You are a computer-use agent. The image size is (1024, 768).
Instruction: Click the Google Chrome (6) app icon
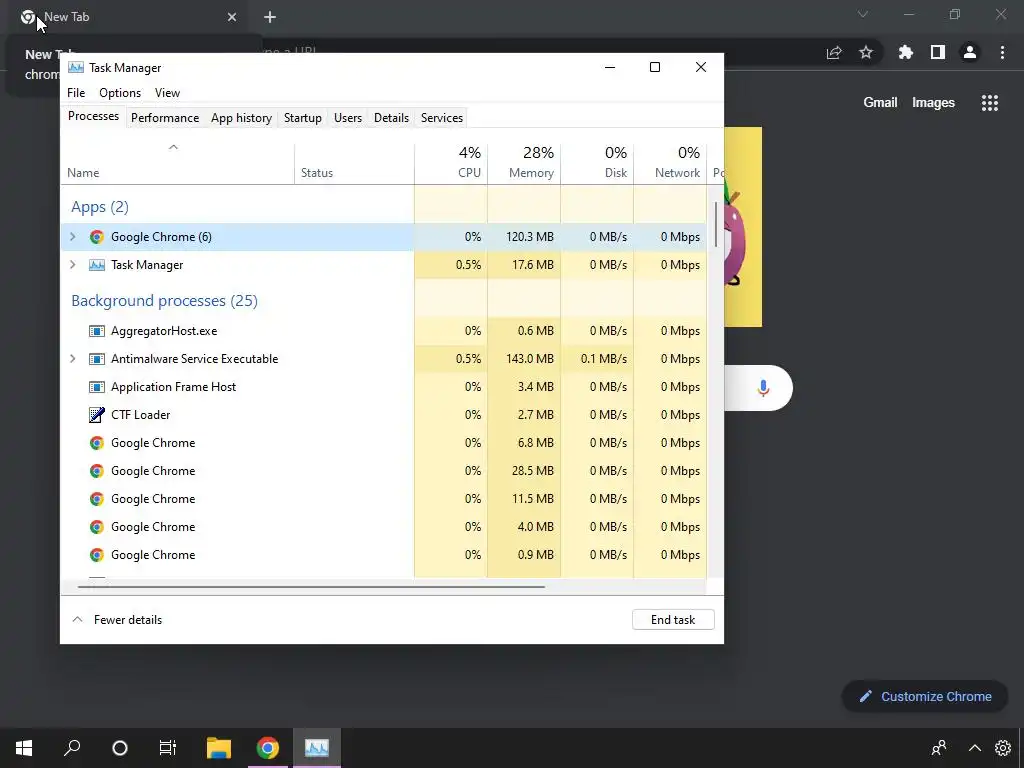(97, 237)
